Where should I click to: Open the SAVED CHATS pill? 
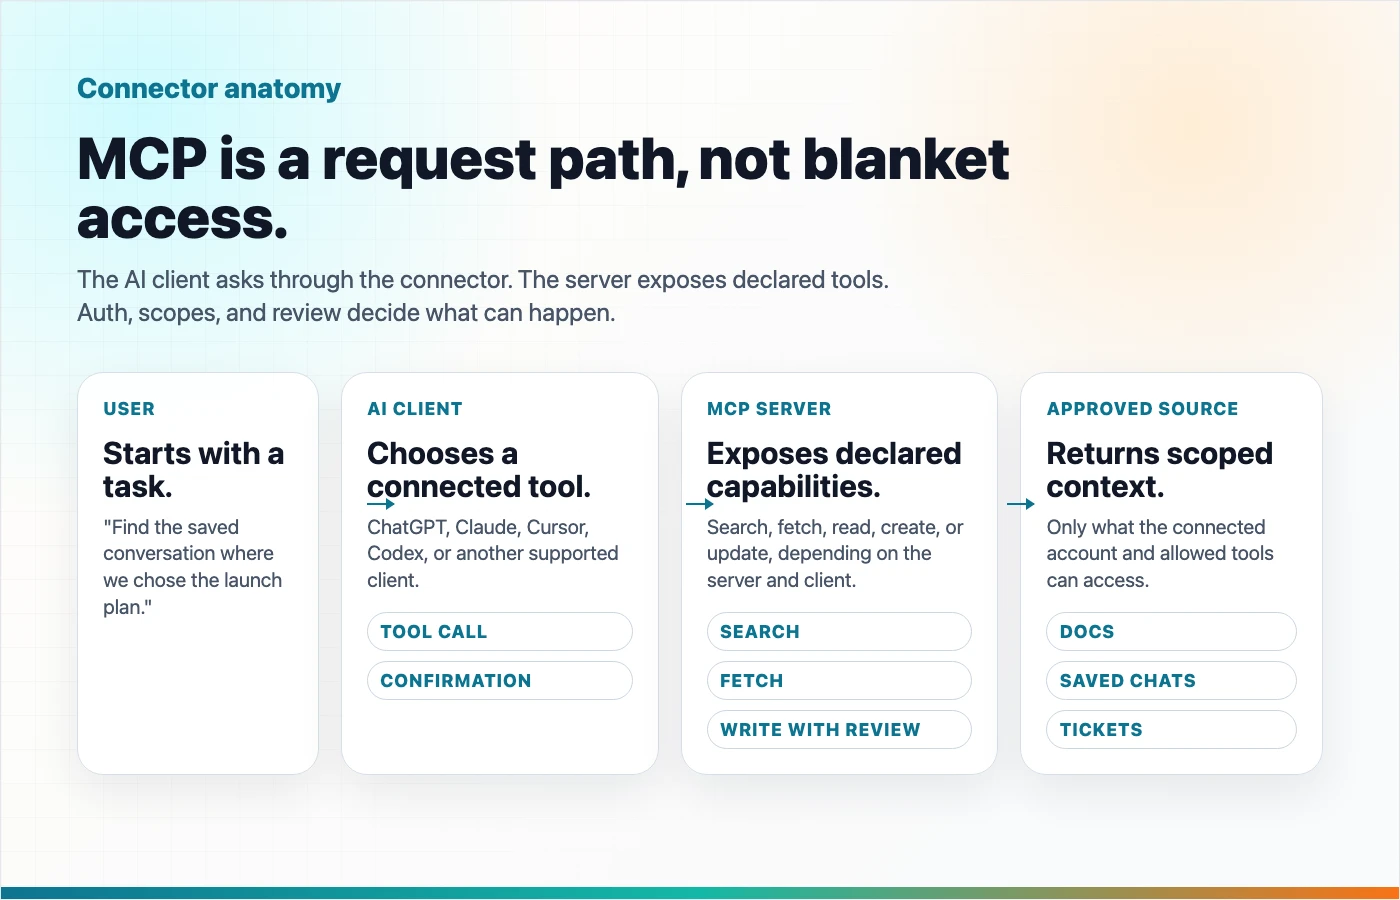pos(1171,681)
